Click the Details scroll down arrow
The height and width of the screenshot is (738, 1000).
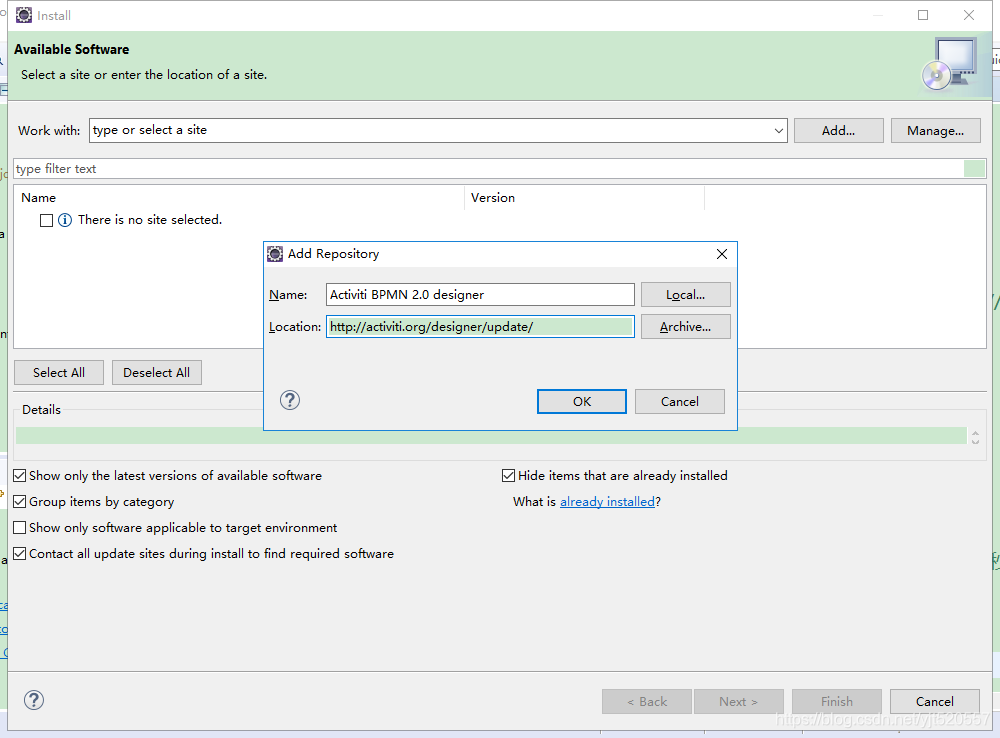pos(975,441)
